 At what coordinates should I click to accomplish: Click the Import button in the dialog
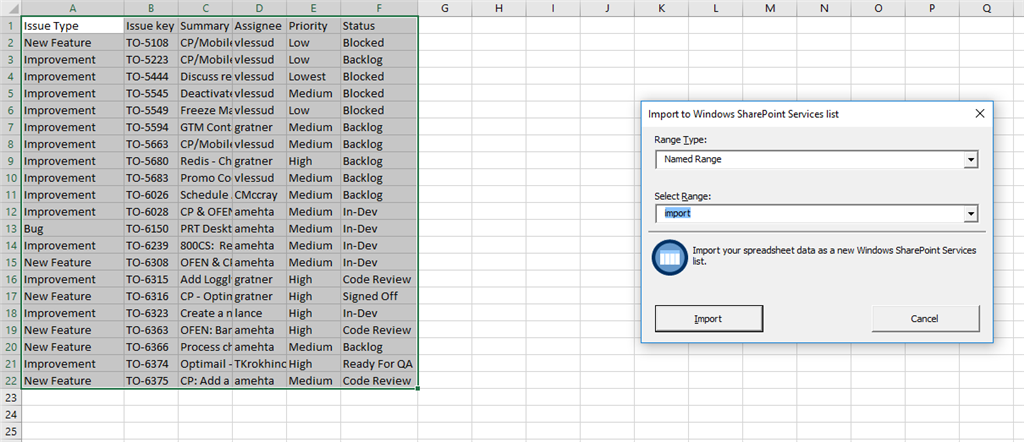709,319
